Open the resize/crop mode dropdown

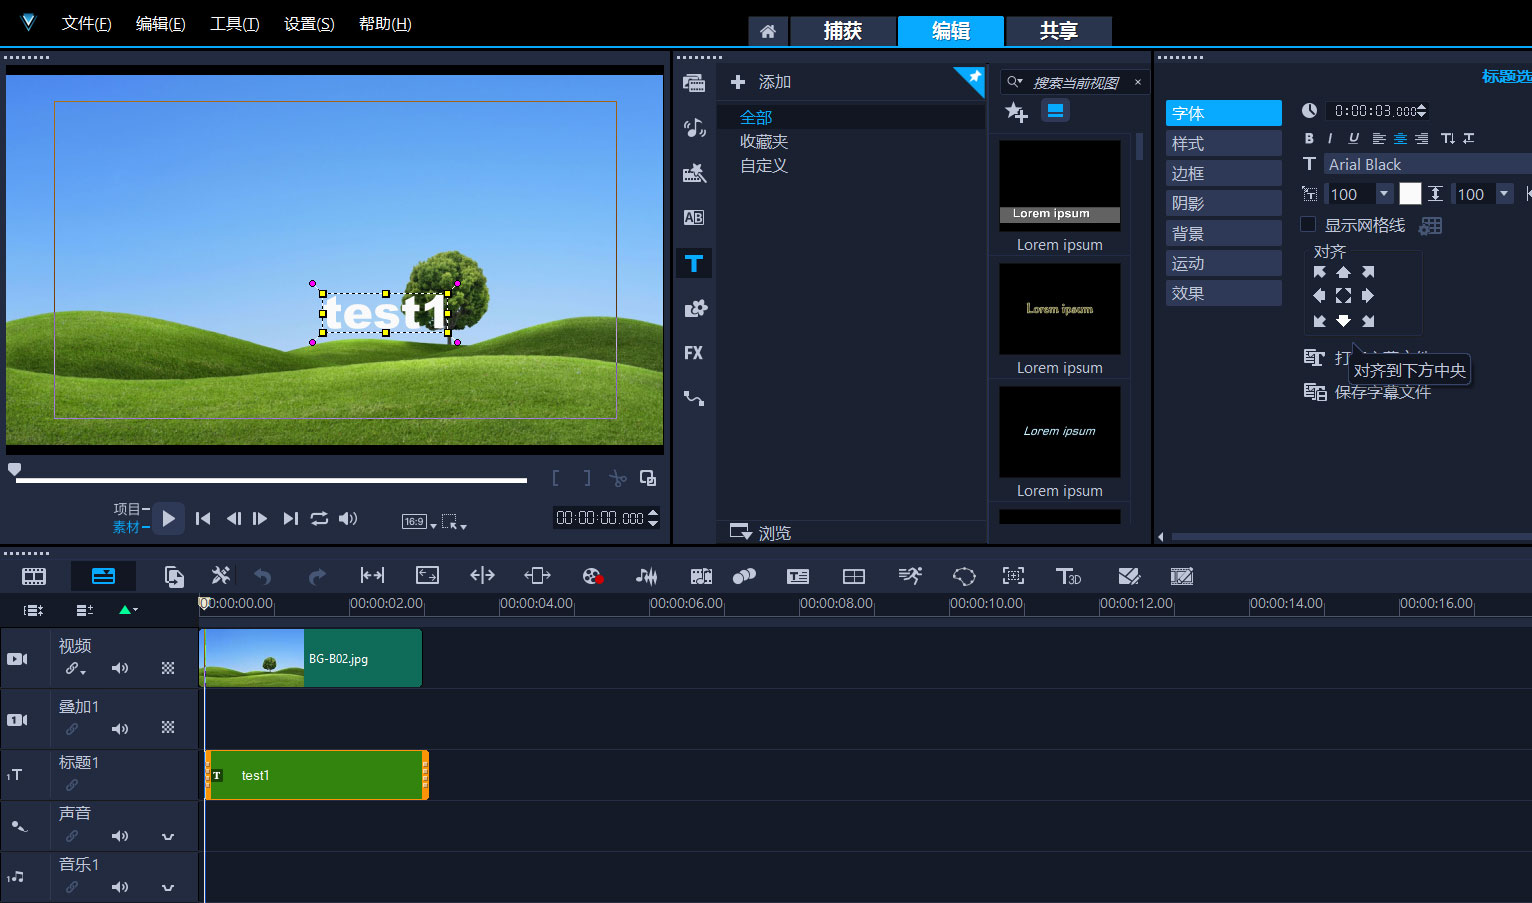point(454,521)
